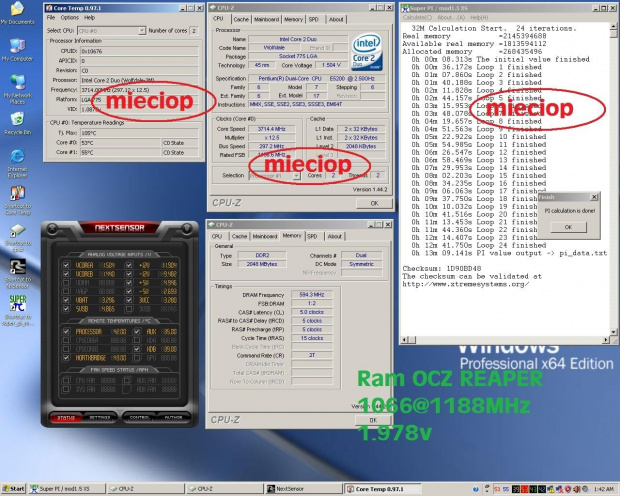Viewport: 620px width, 496px height.
Task: Uncheck the VCOREA voltage checkbox
Action: pyautogui.click(x=66, y=265)
